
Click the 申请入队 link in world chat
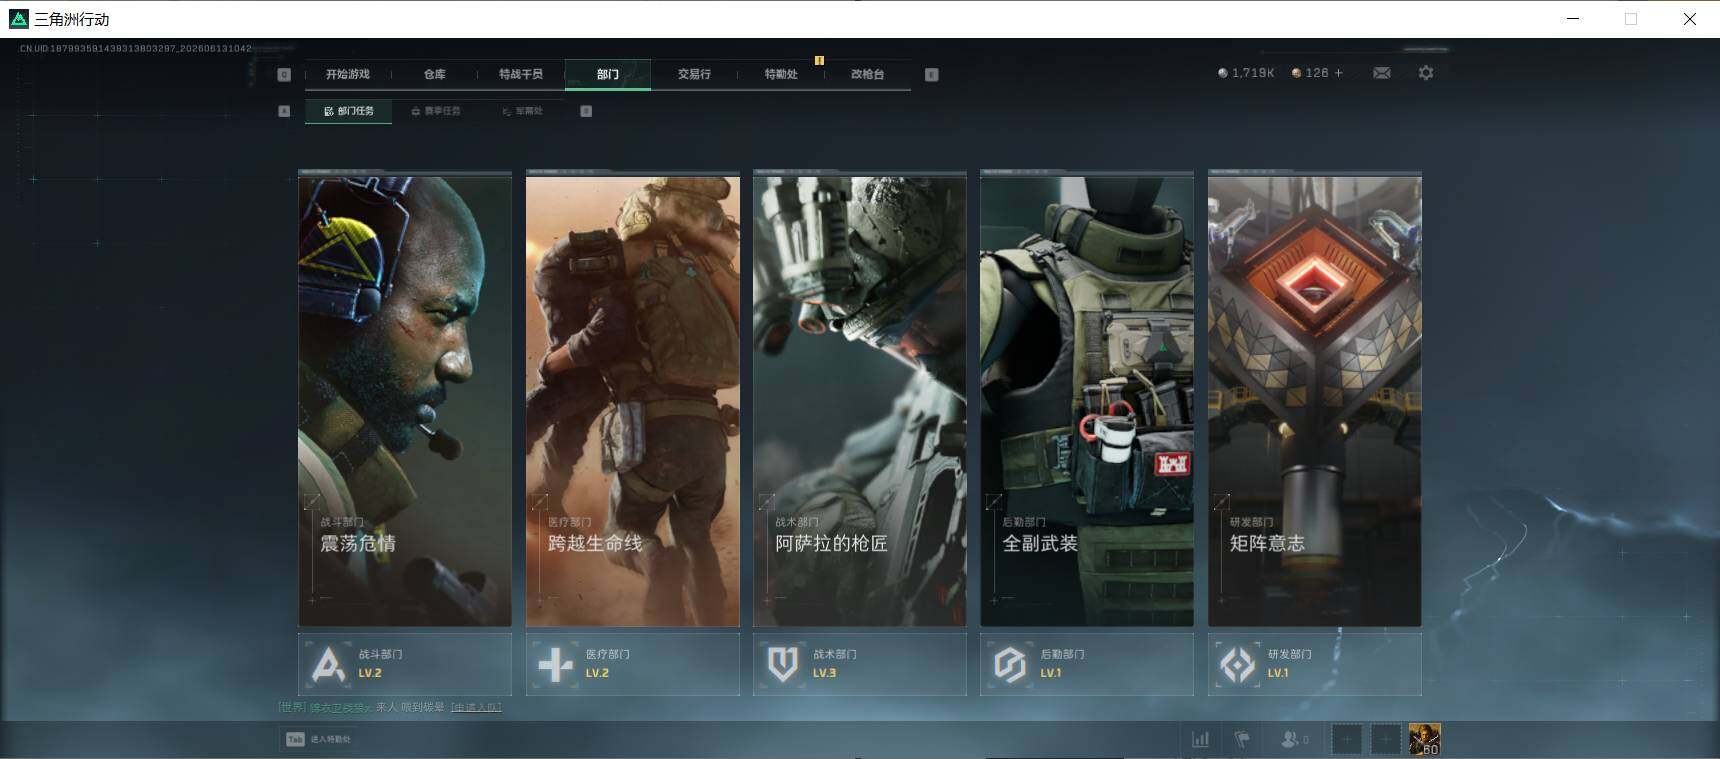tap(476, 707)
